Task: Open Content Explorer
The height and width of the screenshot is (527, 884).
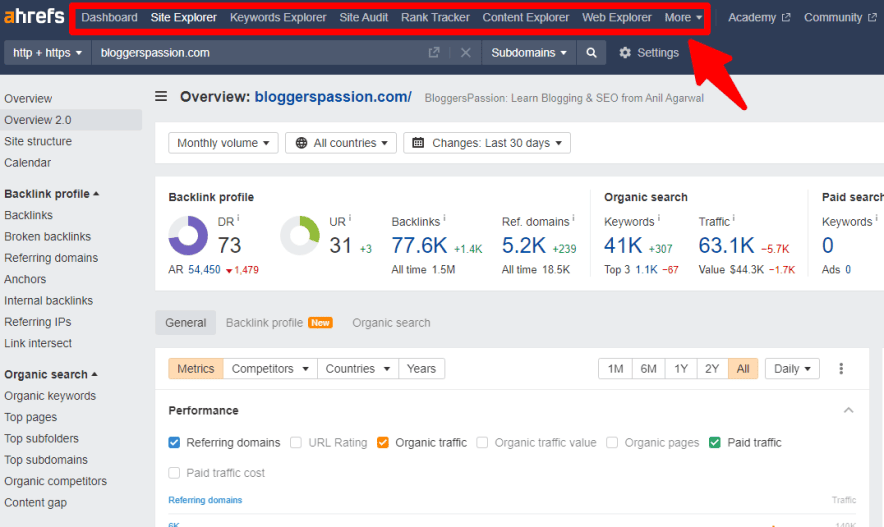Action: point(525,17)
